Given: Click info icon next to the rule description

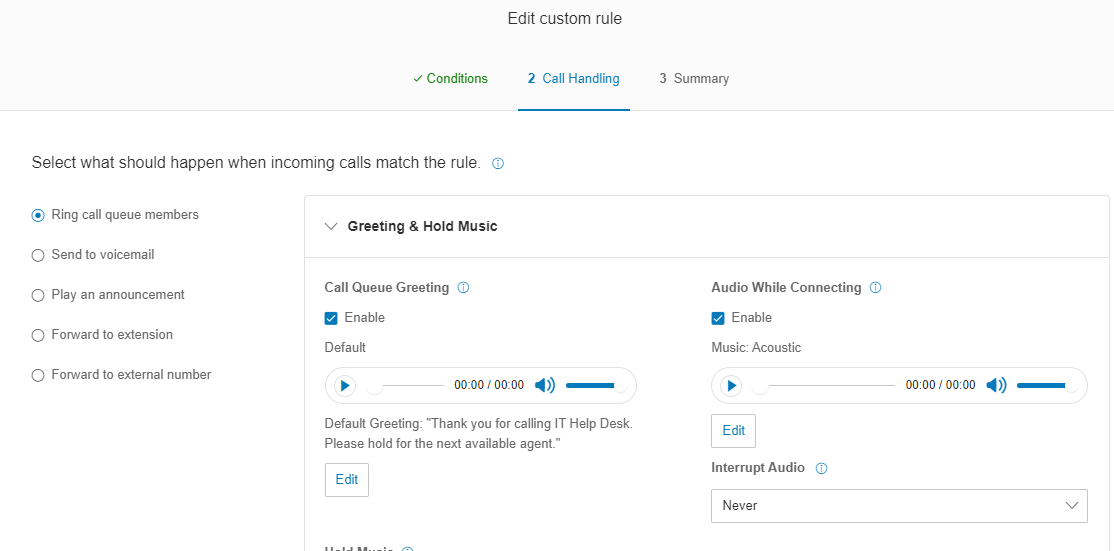Looking at the screenshot, I should 498,163.
